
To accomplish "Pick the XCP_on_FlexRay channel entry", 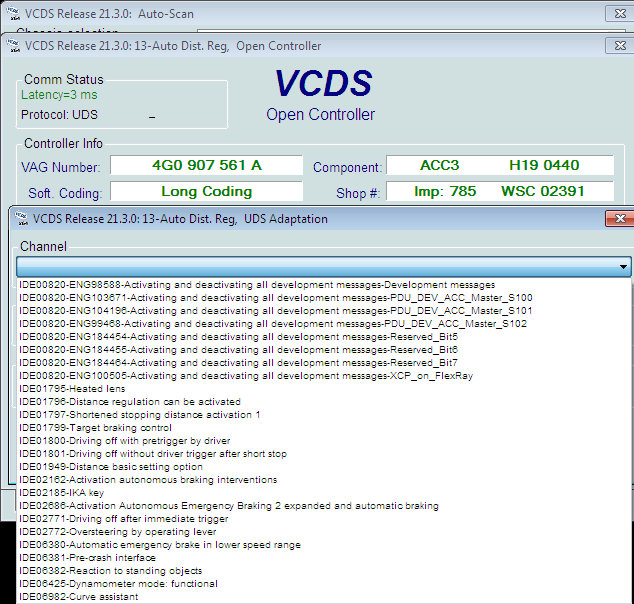I will [323, 376].
